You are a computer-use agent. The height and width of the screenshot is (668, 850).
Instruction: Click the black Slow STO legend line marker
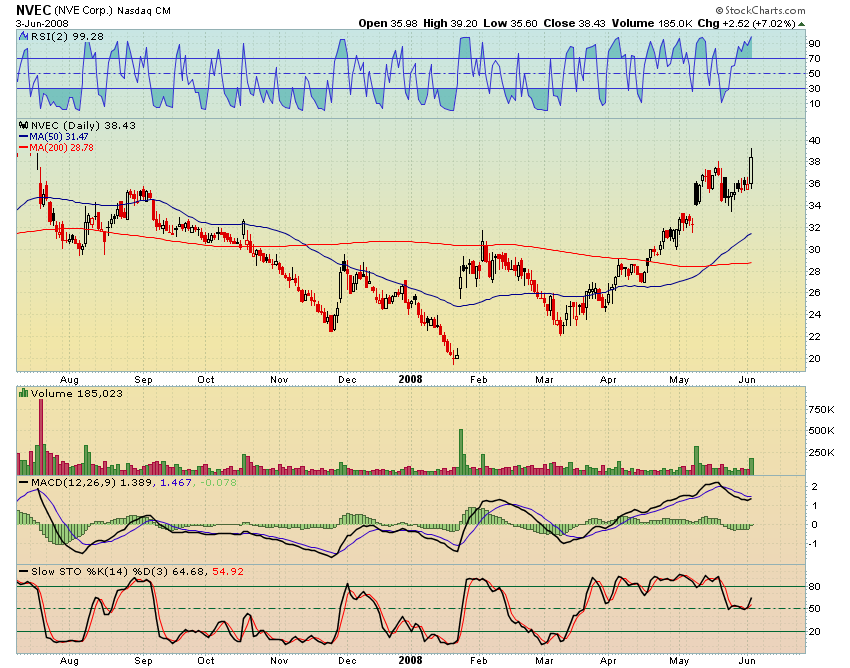click(23, 571)
